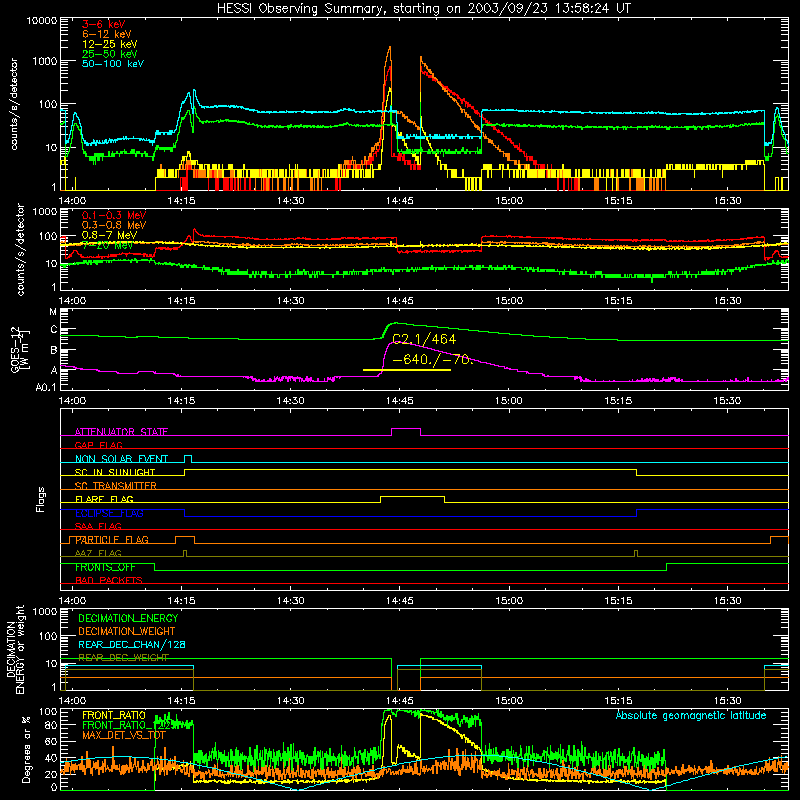Click the REAR_DEC_CHAN/128 legend label

click(132, 644)
